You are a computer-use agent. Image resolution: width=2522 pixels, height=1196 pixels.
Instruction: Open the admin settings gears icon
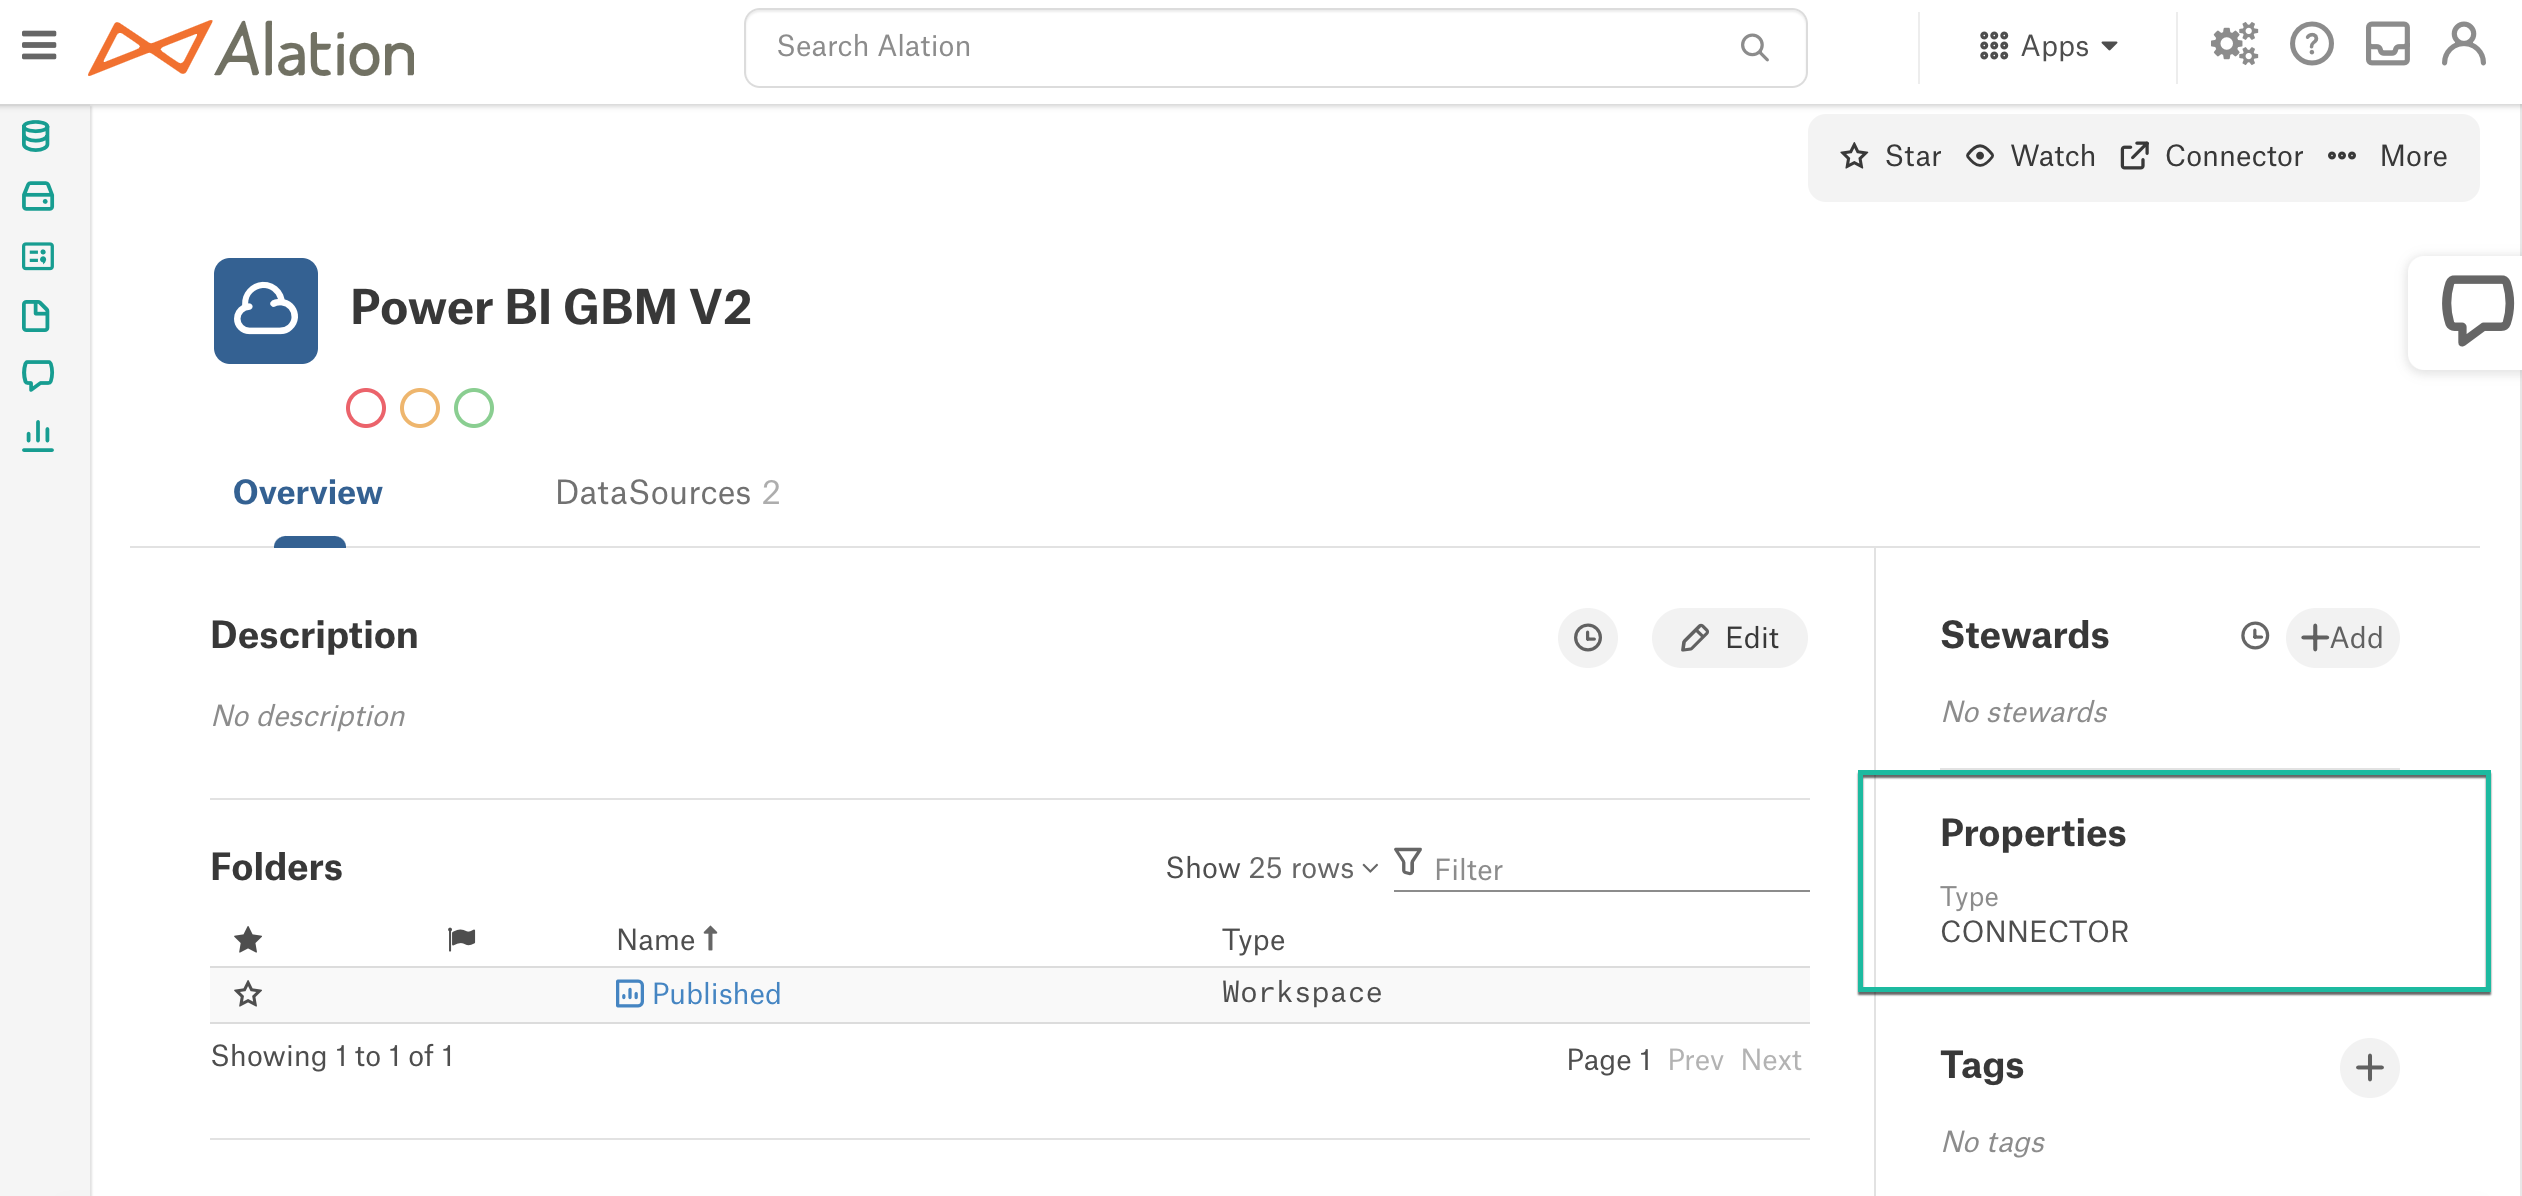tap(2233, 44)
